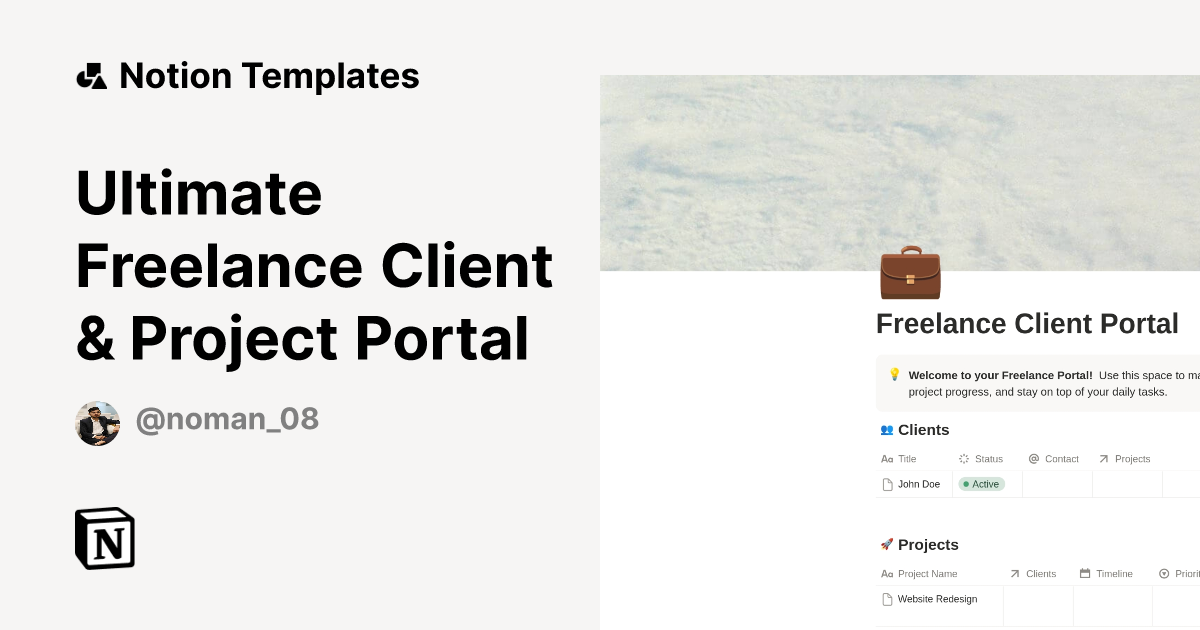Click the briefcase page icon above the portal title
This screenshot has width=1200, height=630.
(909, 273)
